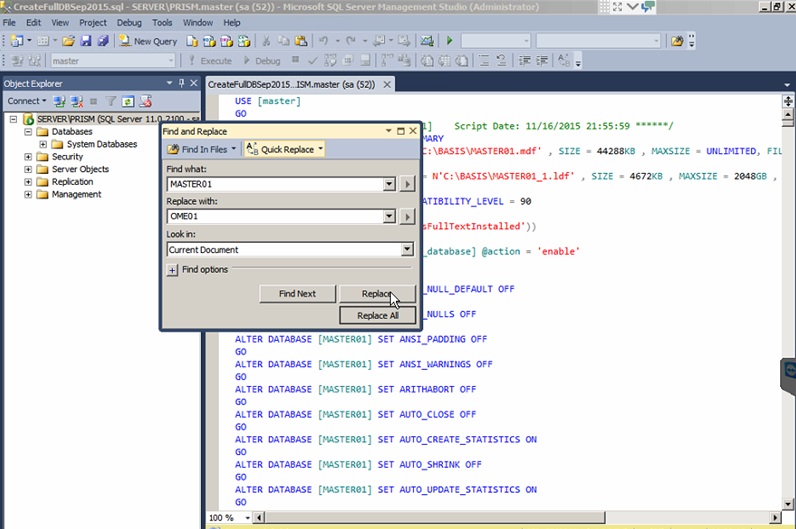Screen dimensions: 796x529
Task: Click the Comment out selected lines icon
Action: click(x=484, y=61)
